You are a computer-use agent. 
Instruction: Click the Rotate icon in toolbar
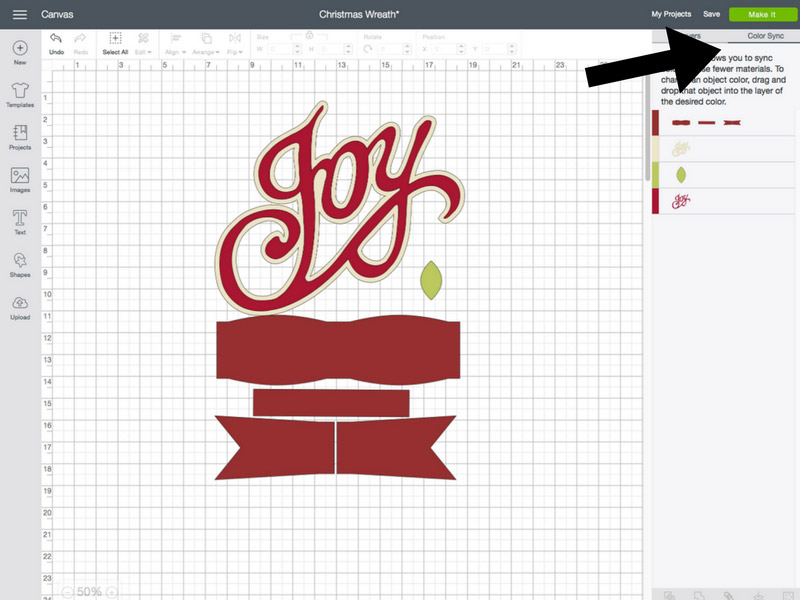368,49
